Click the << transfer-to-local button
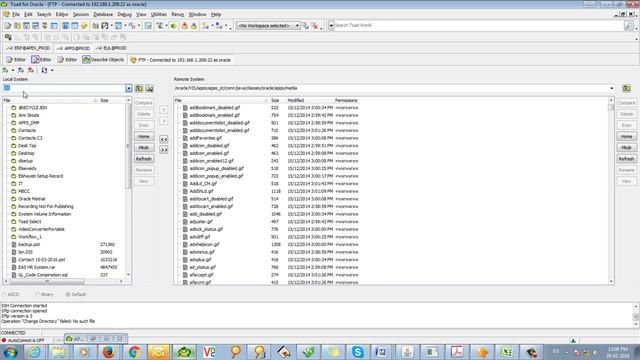640x360 pixels. click(x=164, y=139)
